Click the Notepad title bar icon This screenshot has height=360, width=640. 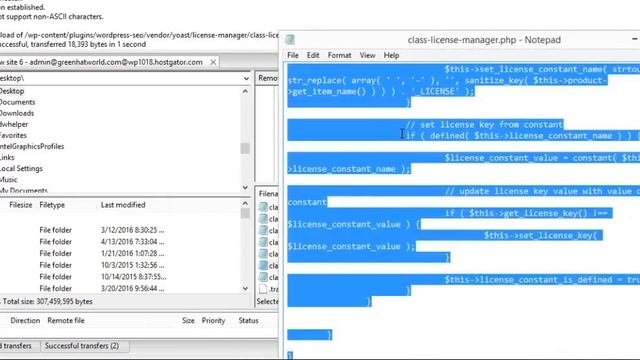290,40
